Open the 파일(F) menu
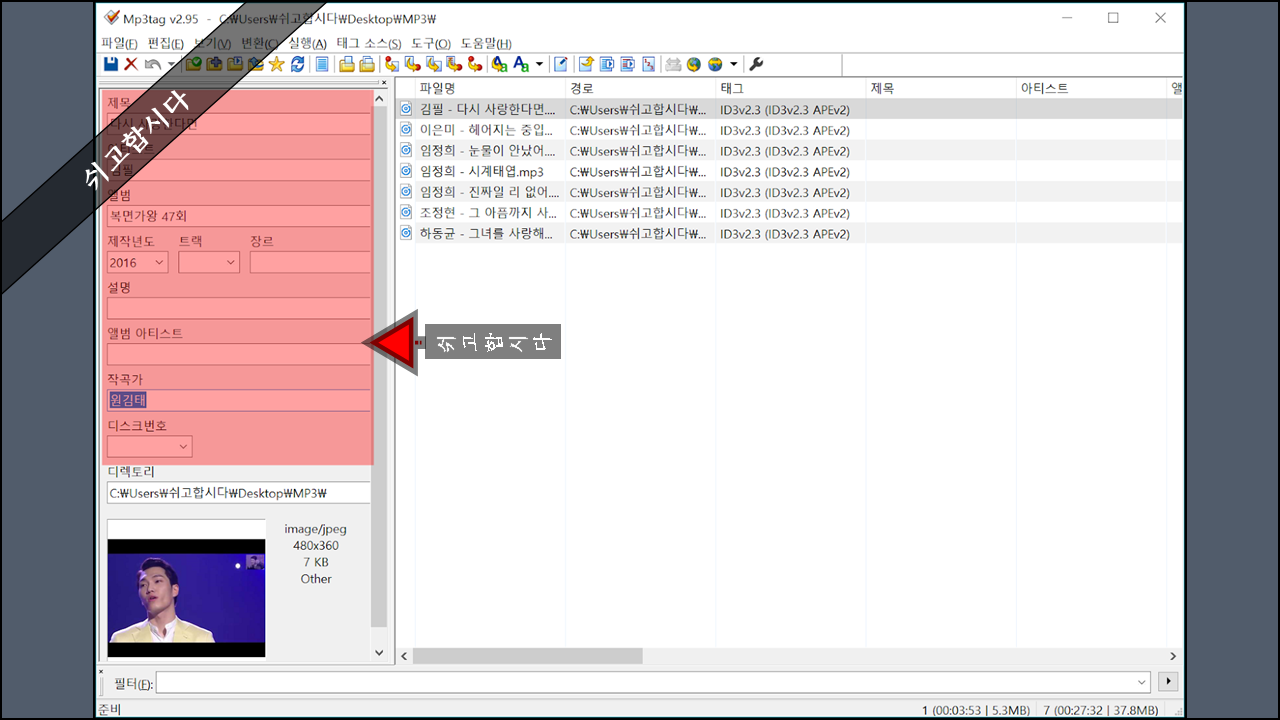The height and width of the screenshot is (720, 1280). pos(119,43)
